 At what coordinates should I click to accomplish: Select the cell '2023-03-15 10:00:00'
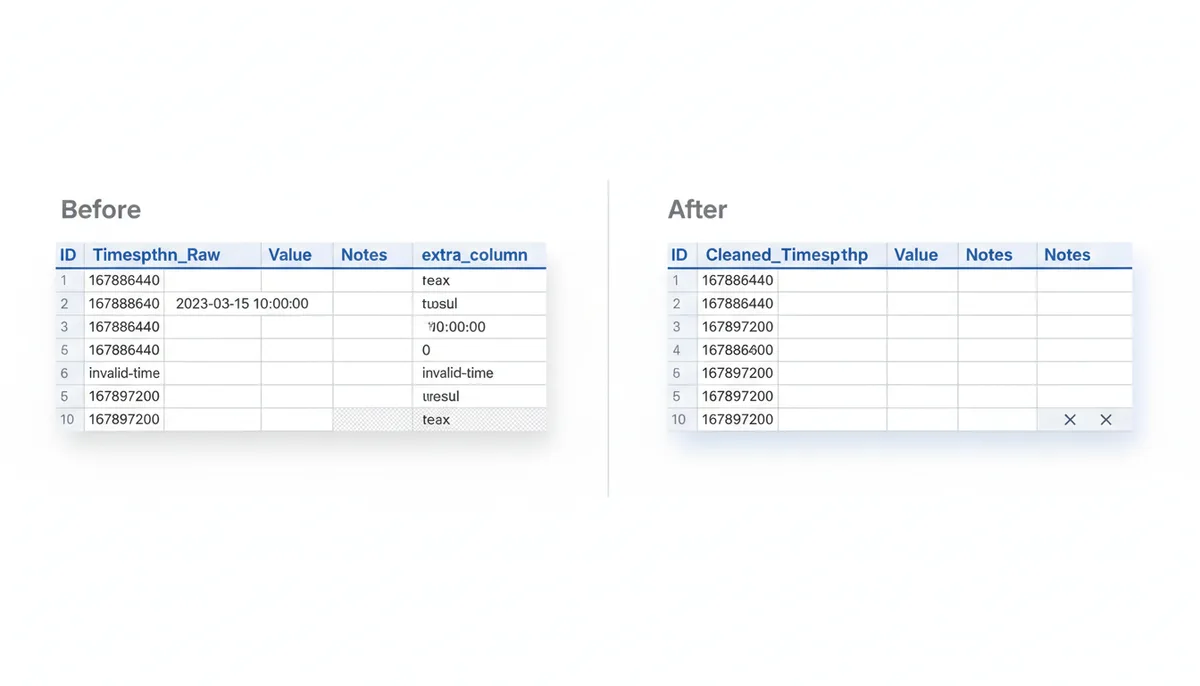point(242,303)
